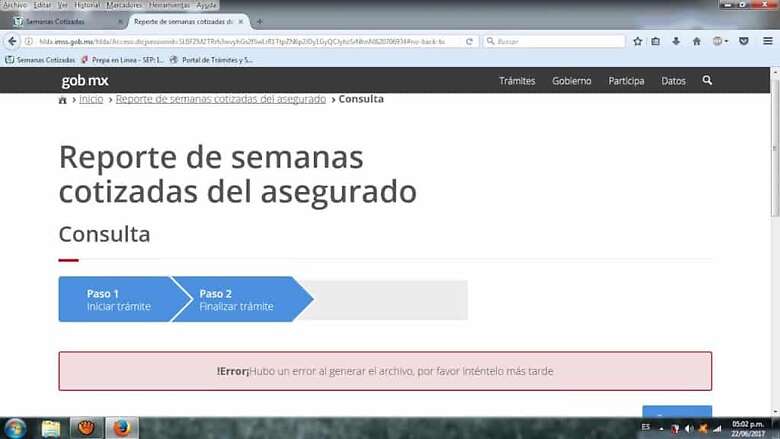Open Windows Start menu orb
The image size is (780, 439).
(17, 428)
